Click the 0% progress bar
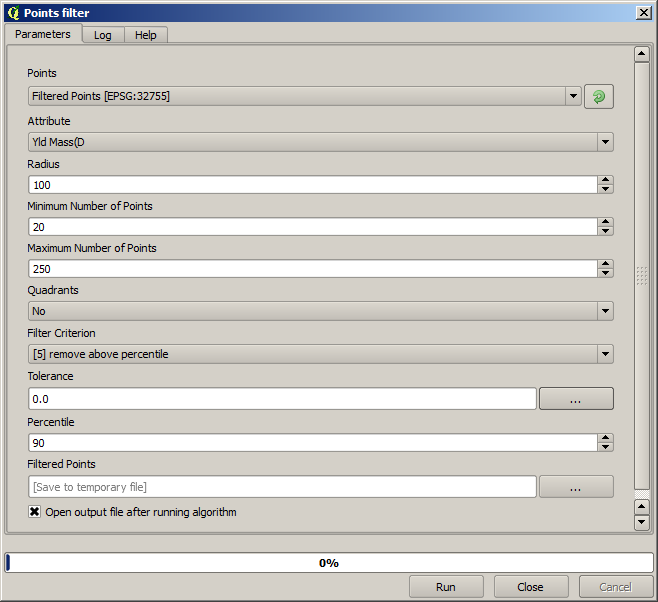 [329, 563]
